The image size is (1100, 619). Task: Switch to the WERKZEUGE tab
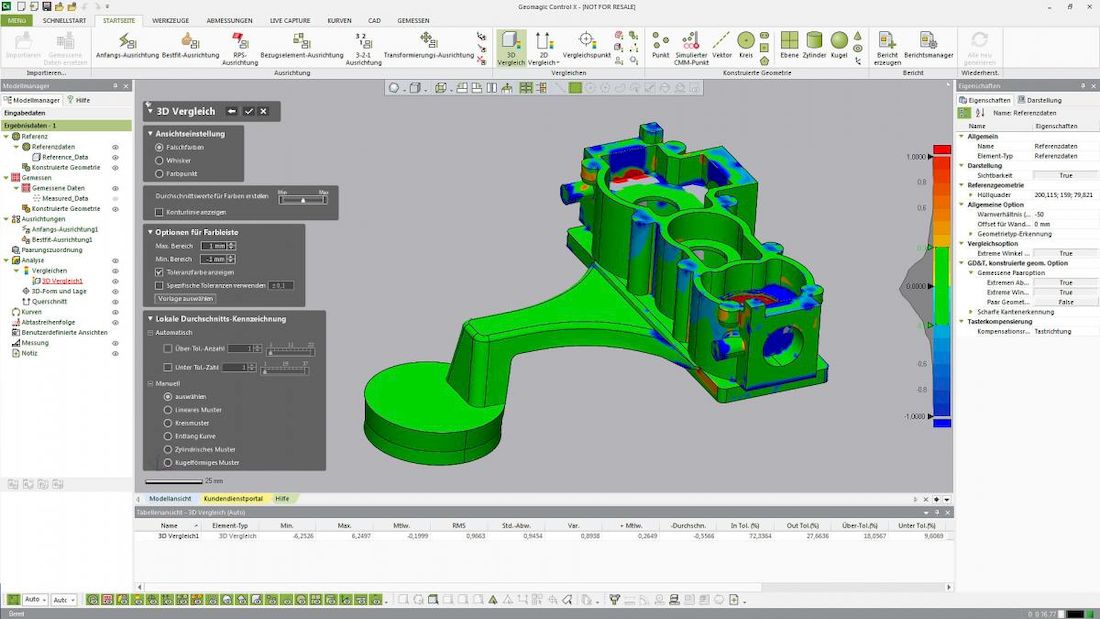coord(170,20)
